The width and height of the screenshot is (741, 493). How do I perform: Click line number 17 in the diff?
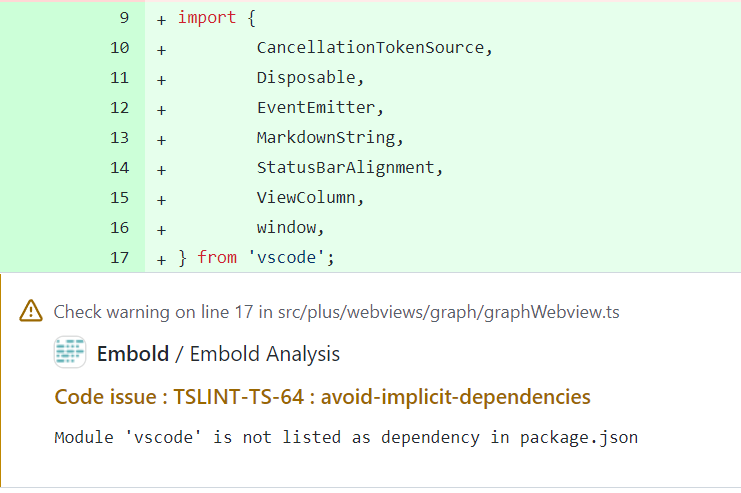(x=120, y=258)
